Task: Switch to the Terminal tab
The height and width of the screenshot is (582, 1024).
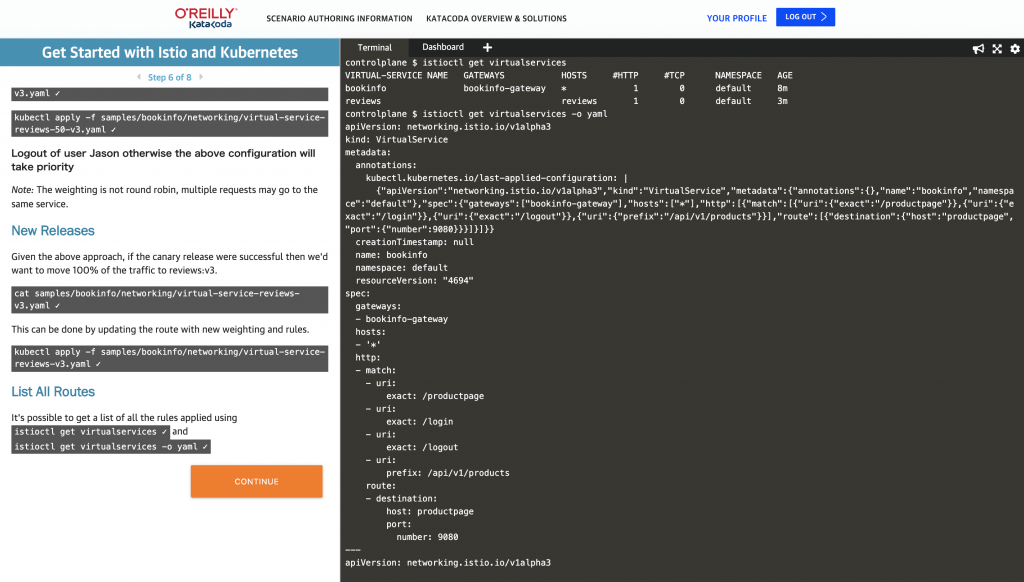Action: pyautogui.click(x=375, y=47)
